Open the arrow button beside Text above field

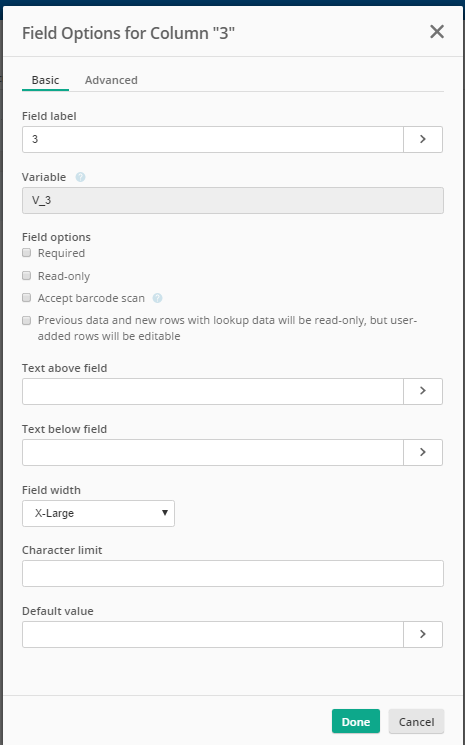423,391
